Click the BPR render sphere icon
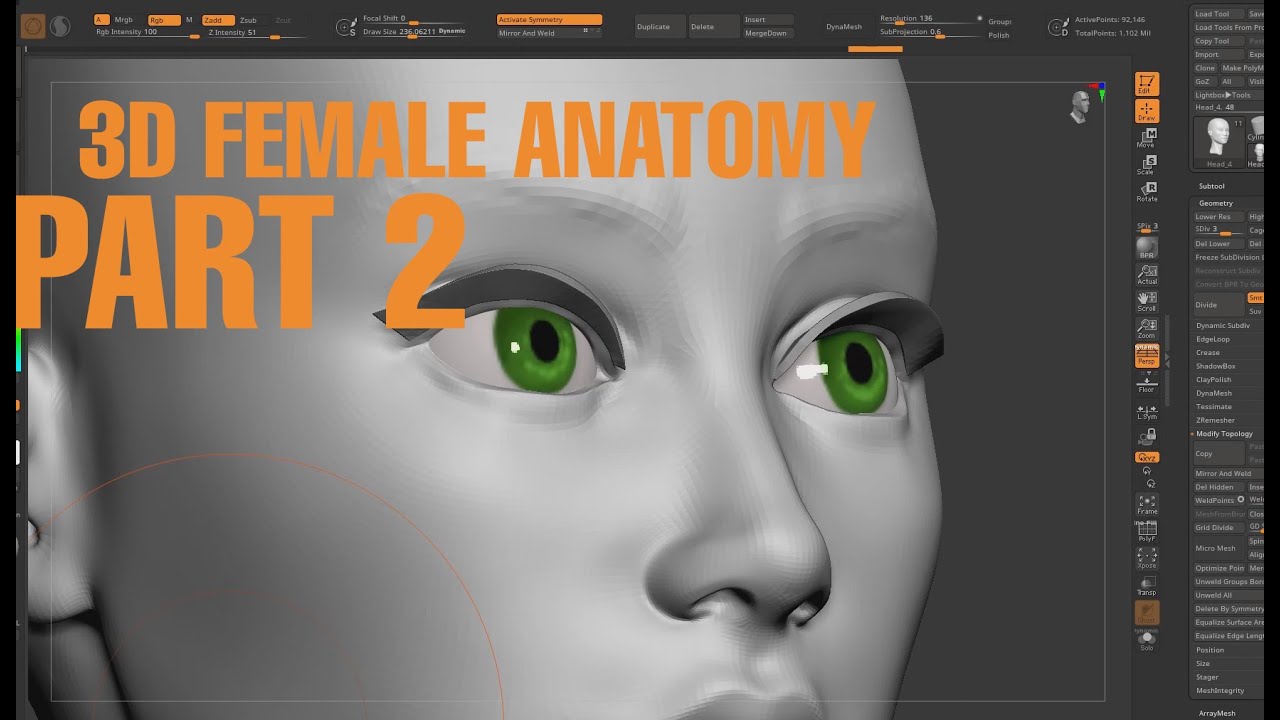This screenshot has width=1280, height=720. tap(1147, 248)
